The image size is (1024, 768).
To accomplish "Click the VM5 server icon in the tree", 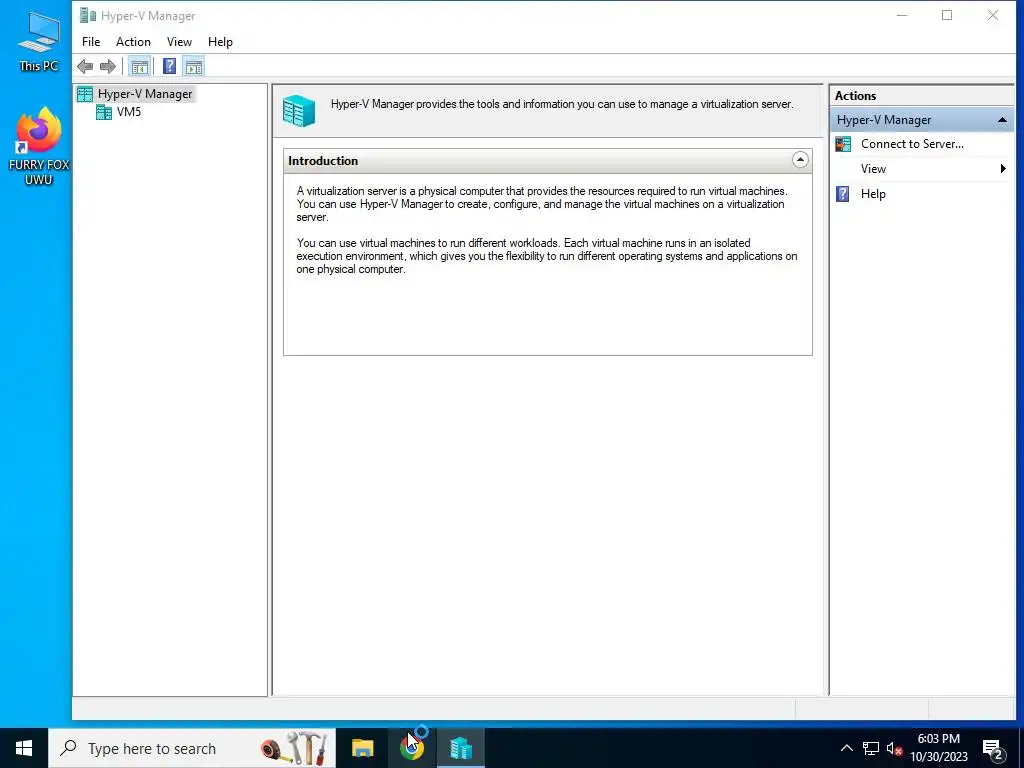I will click(104, 112).
